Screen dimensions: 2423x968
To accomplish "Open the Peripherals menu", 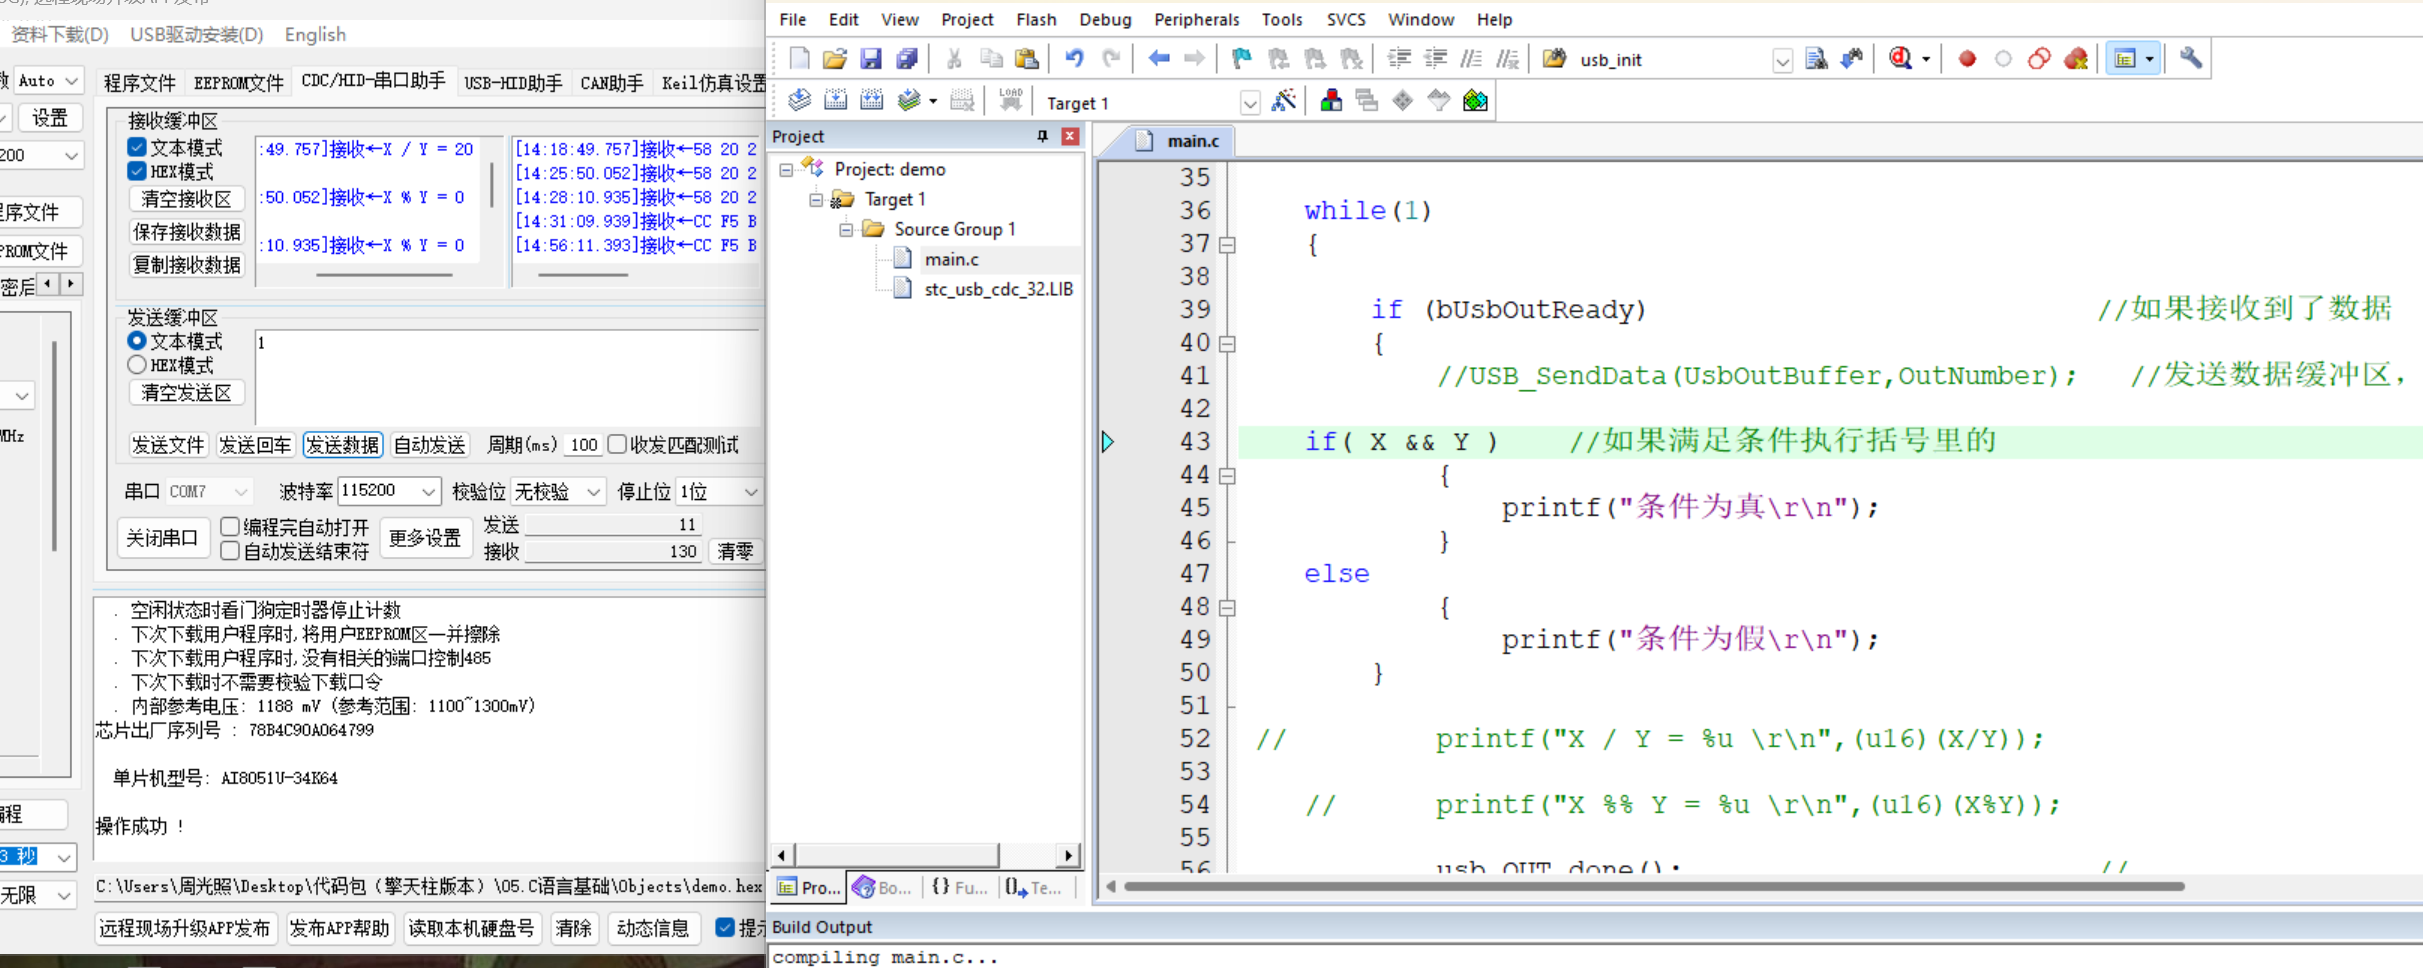I will pos(1196,19).
